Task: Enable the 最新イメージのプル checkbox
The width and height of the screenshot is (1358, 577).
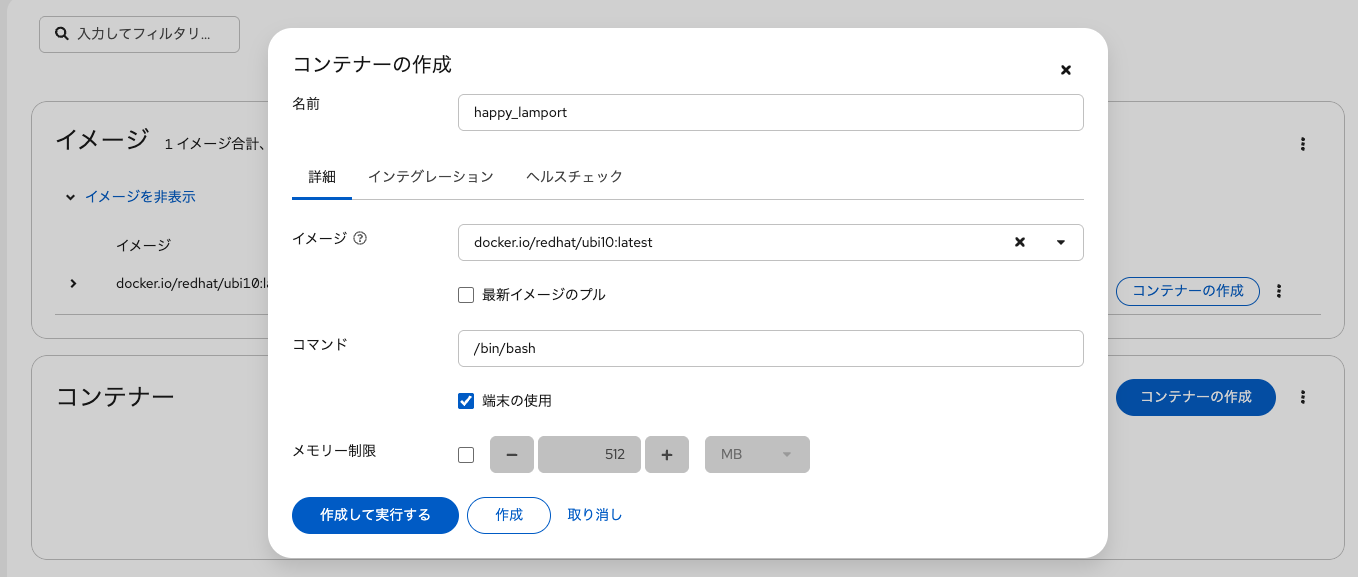Action: (465, 294)
